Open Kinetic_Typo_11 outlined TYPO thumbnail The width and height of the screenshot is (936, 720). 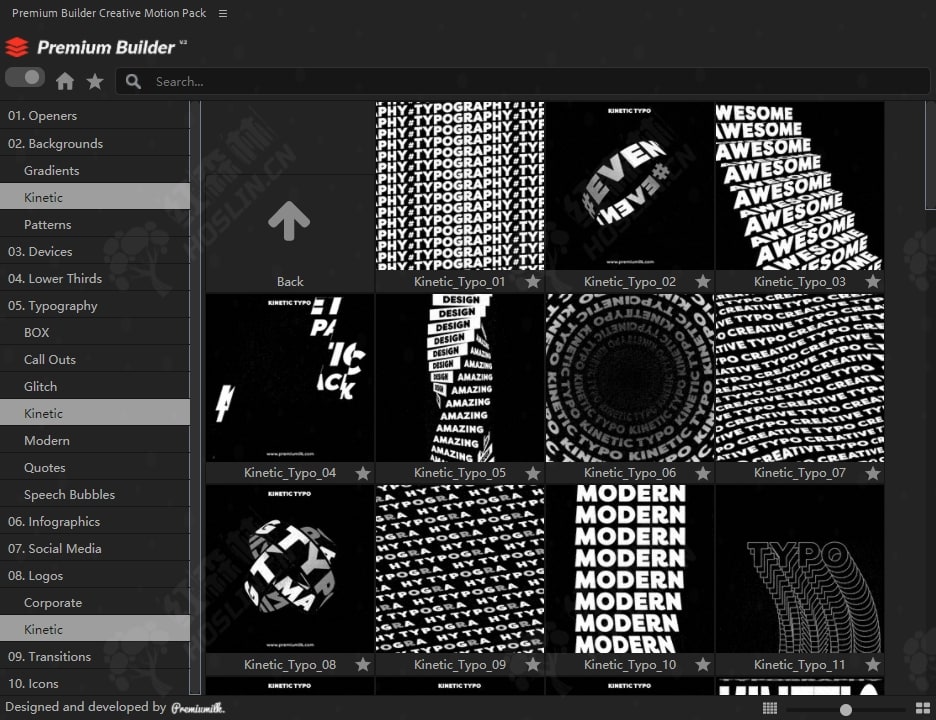[800, 569]
